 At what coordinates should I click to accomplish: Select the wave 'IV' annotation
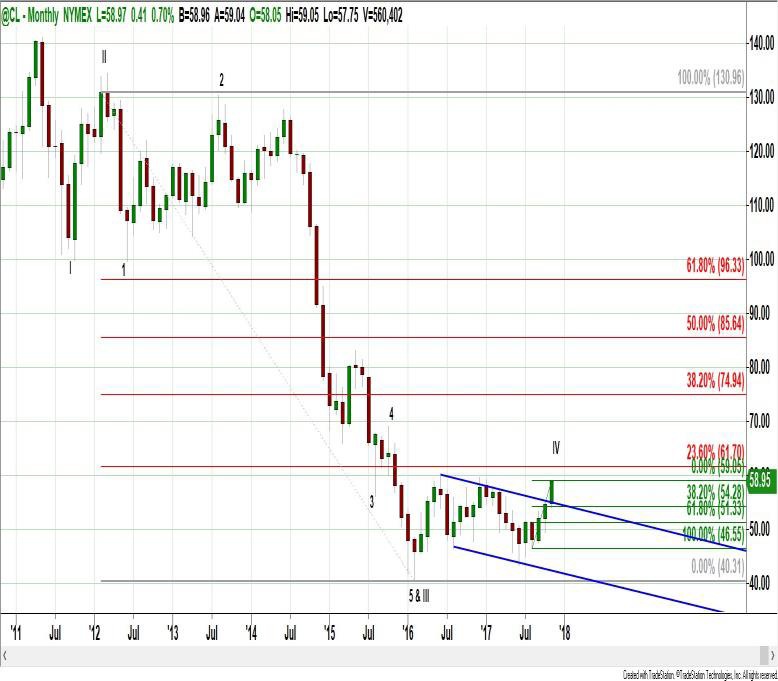pos(556,446)
